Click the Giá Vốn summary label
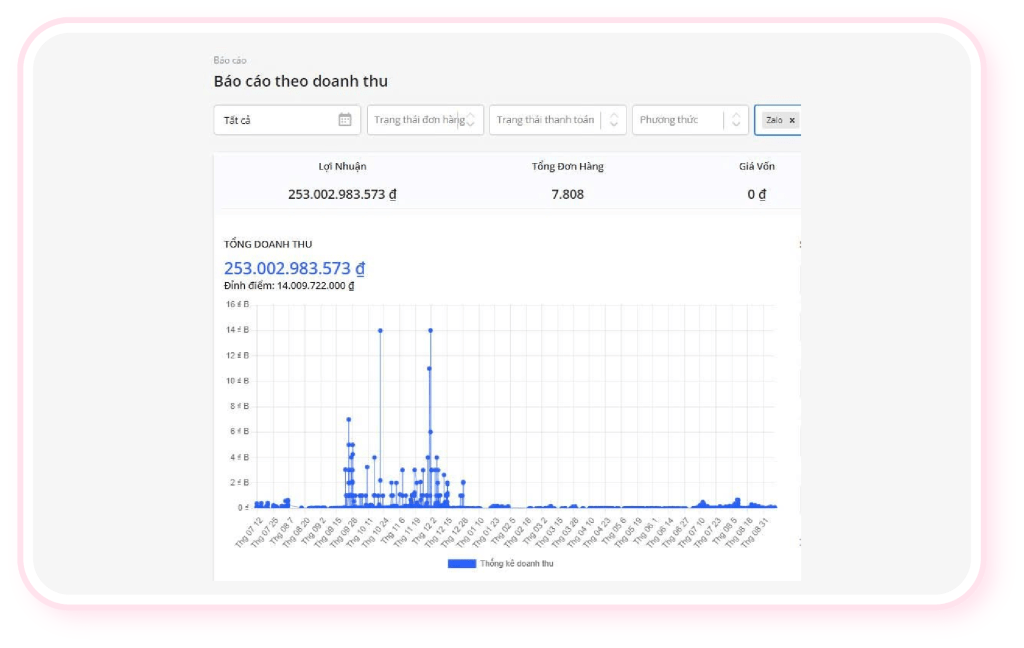Viewport: 1024px width, 648px height. tap(756, 166)
